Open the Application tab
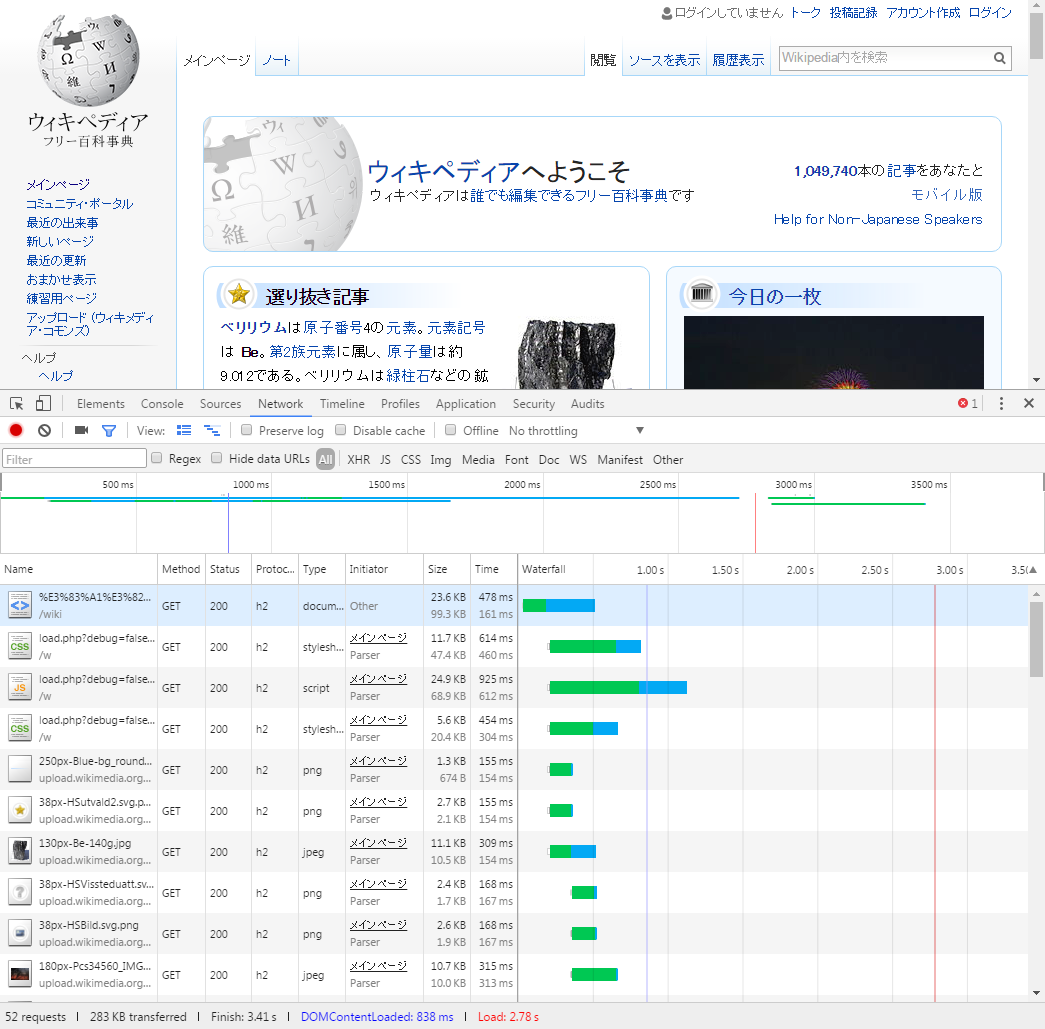This screenshot has height=1029, width=1045. coord(466,404)
